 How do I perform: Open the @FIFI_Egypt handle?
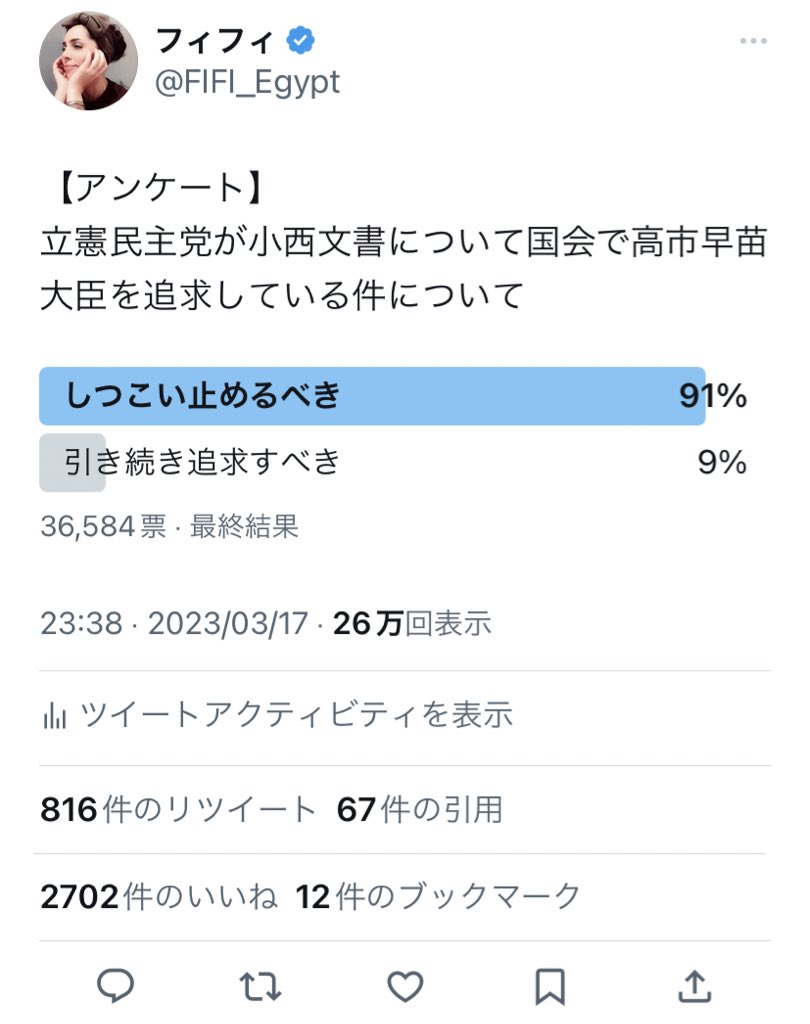click(x=248, y=83)
